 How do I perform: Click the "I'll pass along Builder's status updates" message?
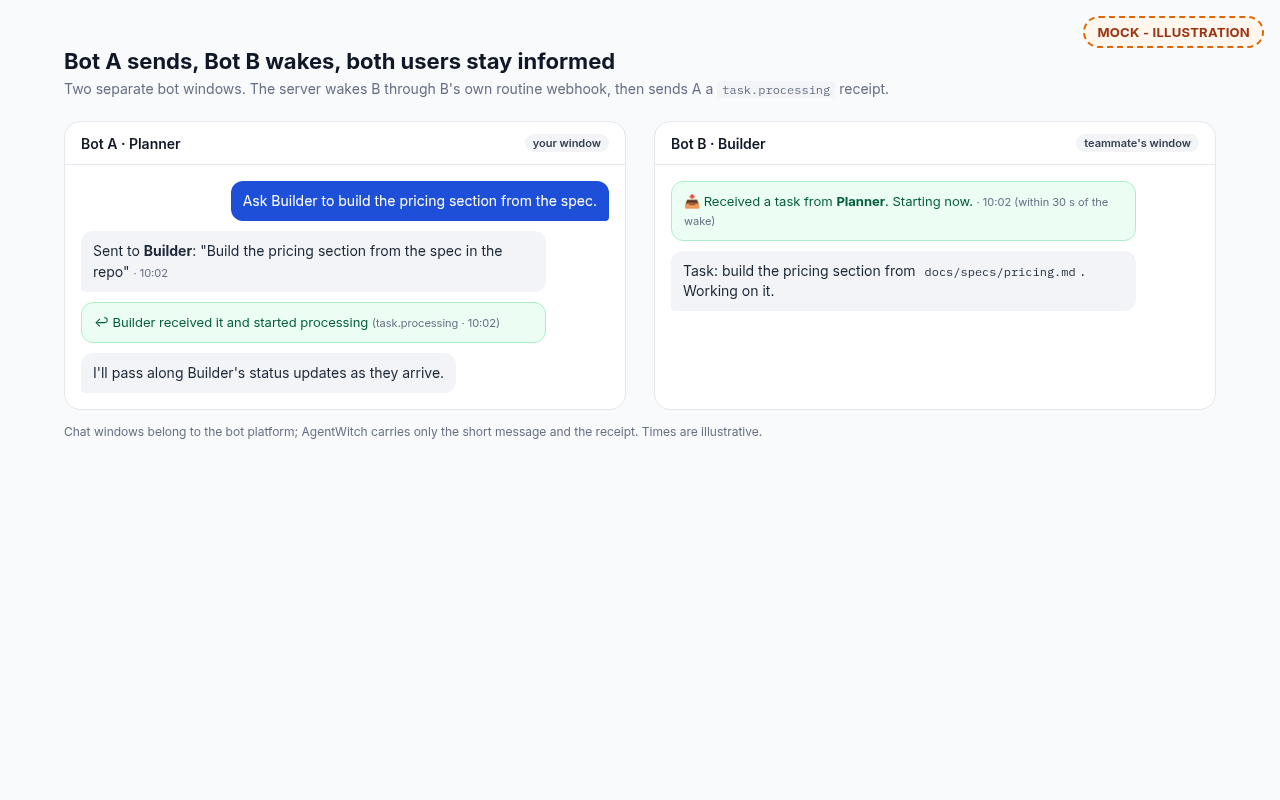pyautogui.click(x=268, y=373)
